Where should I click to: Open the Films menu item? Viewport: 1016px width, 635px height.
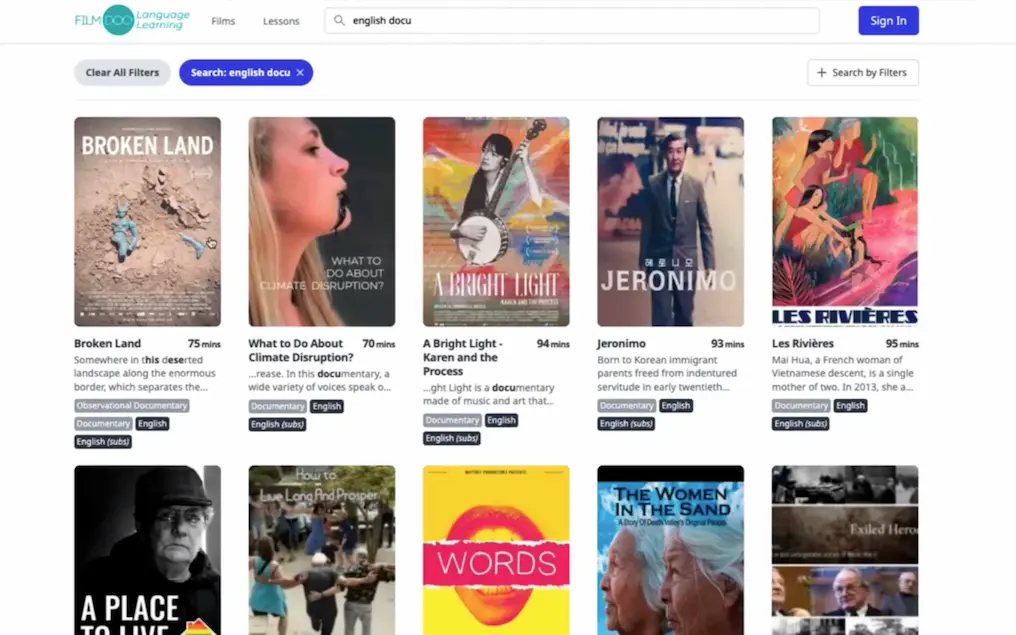tap(223, 21)
